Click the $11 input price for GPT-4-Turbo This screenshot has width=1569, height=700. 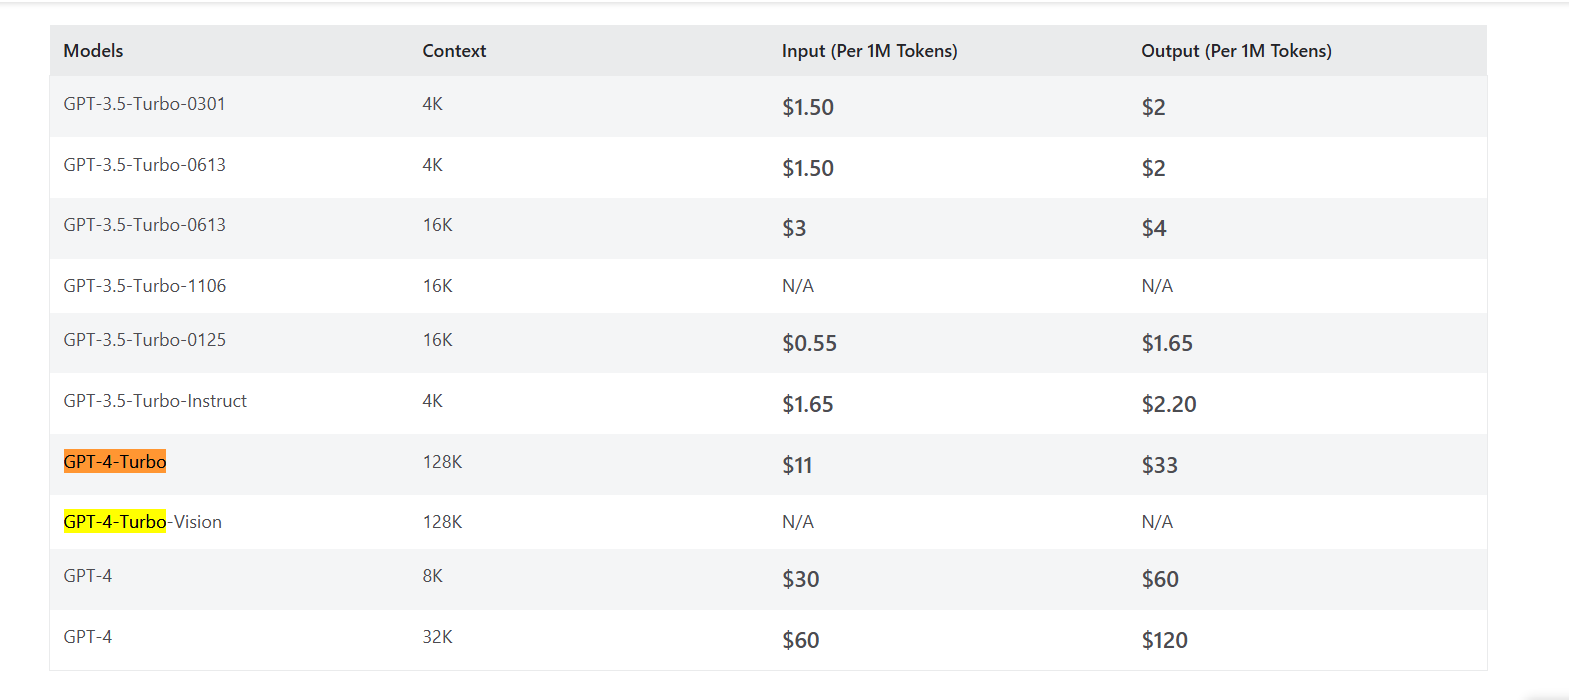(797, 465)
